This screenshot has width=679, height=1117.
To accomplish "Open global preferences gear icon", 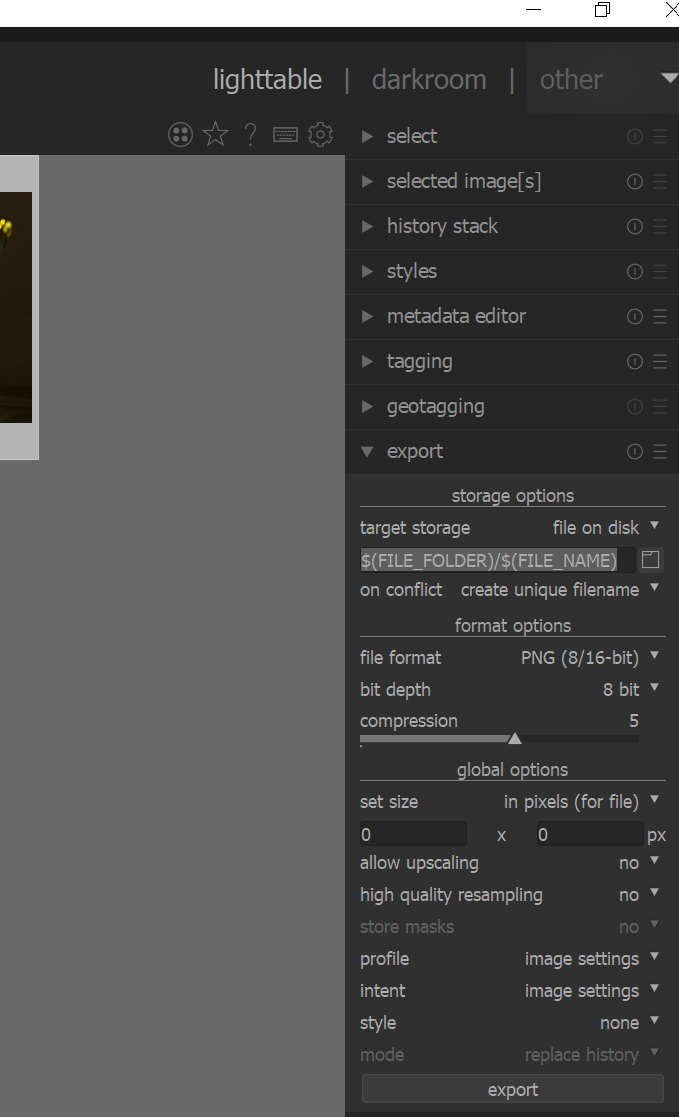I will point(320,135).
